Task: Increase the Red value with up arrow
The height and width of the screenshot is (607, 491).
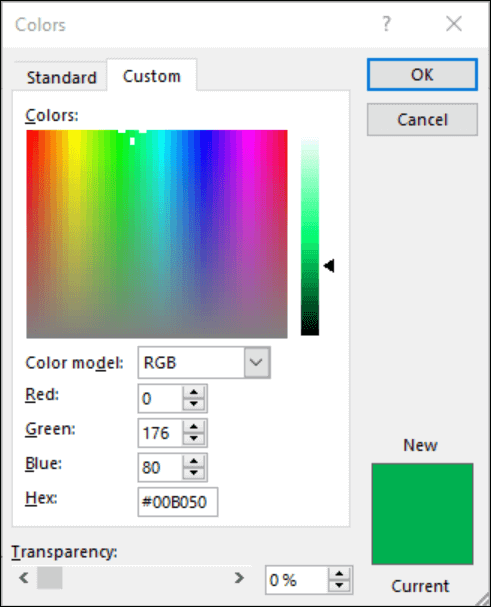Action: 194,393
